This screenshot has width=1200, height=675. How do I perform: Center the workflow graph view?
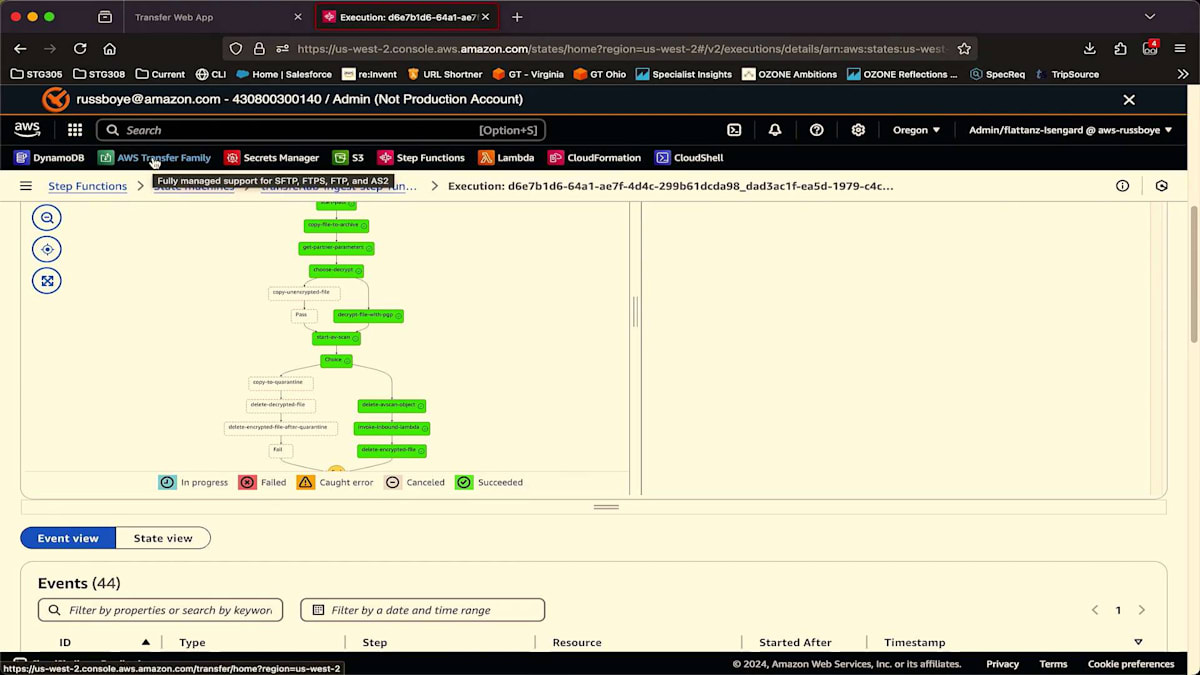[x=47, y=249]
